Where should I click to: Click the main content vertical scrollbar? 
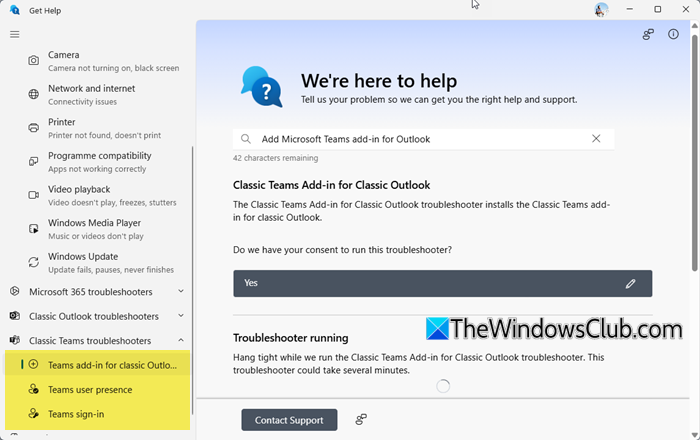click(x=694, y=152)
